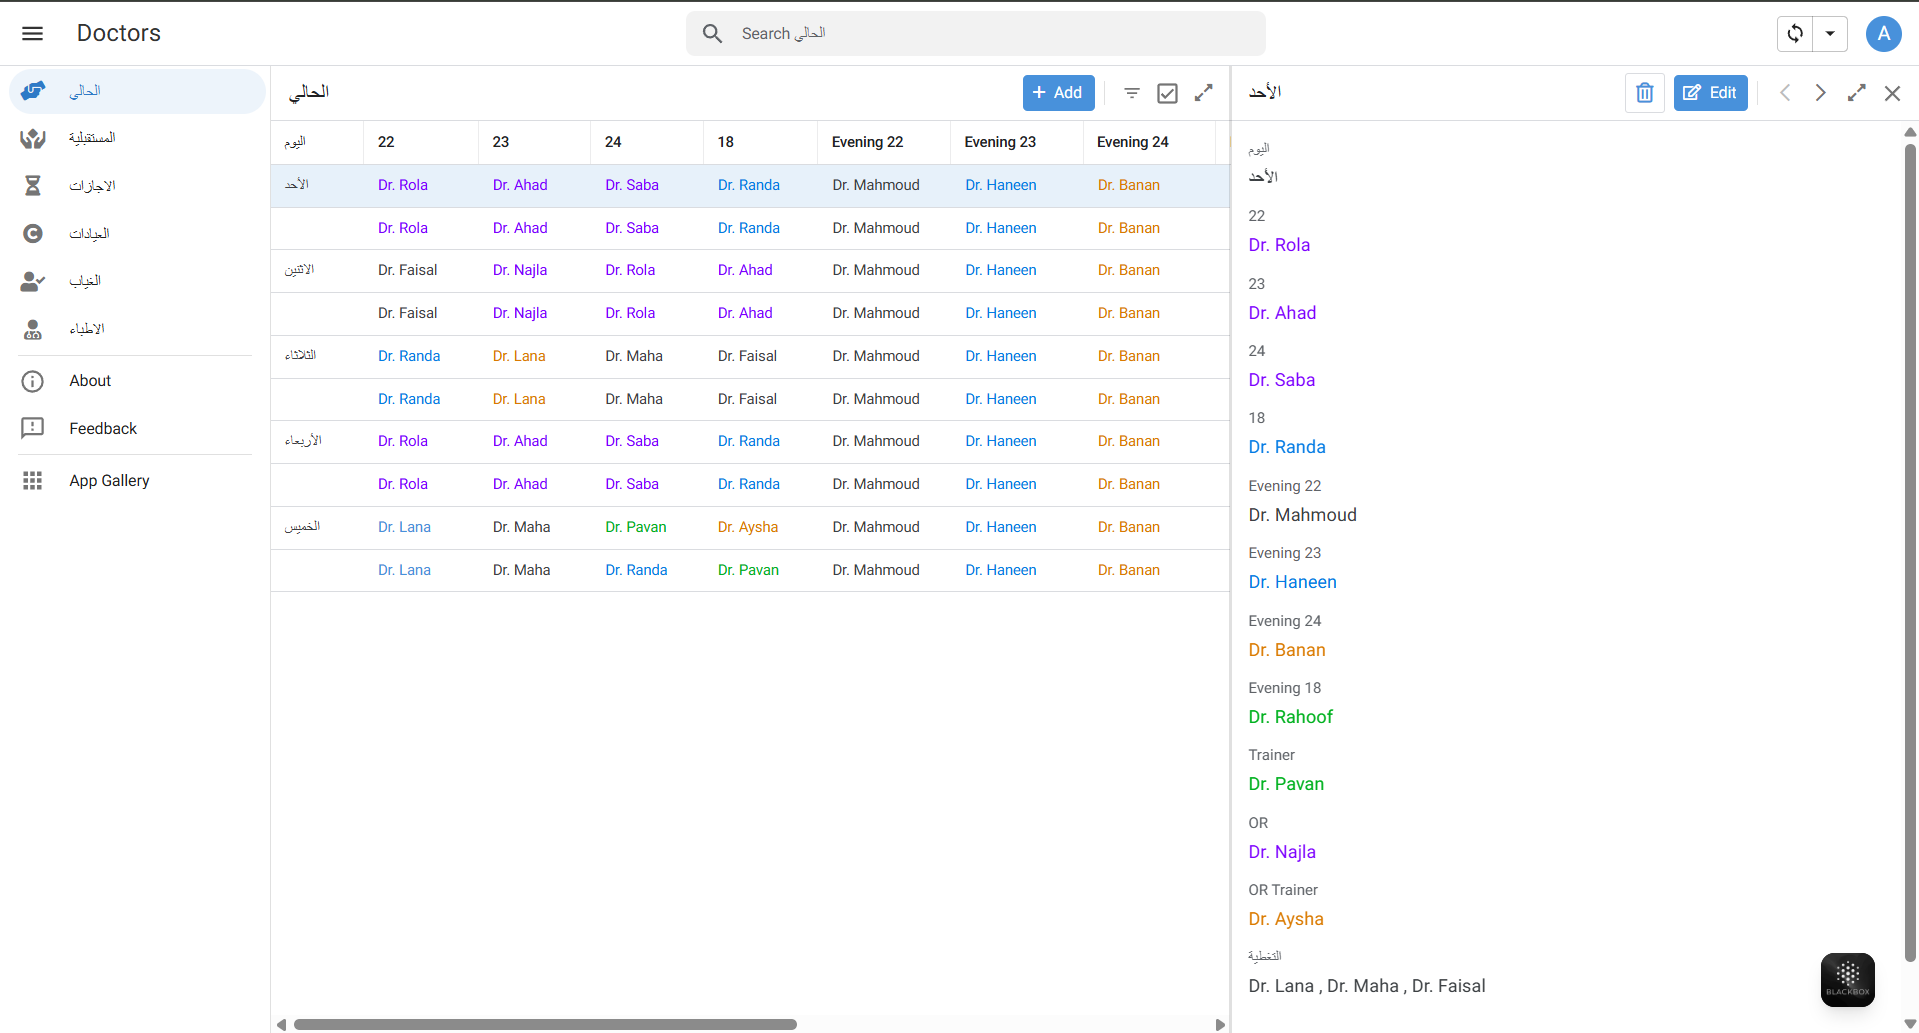Close the الأحد detail panel

click(x=1891, y=92)
